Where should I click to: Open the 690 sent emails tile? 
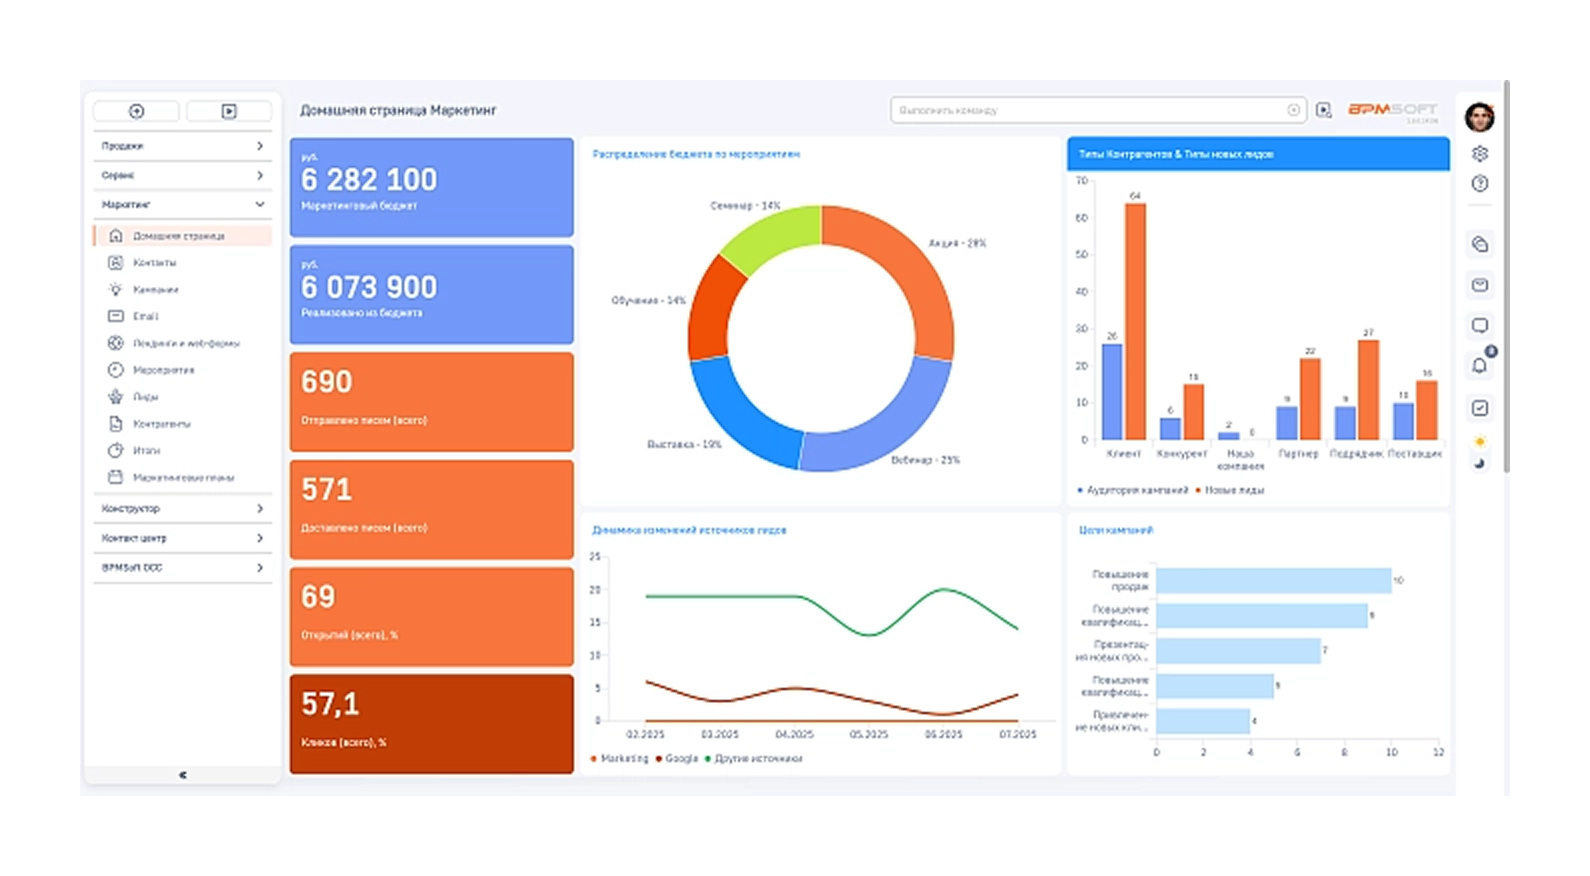pos(432,402)
